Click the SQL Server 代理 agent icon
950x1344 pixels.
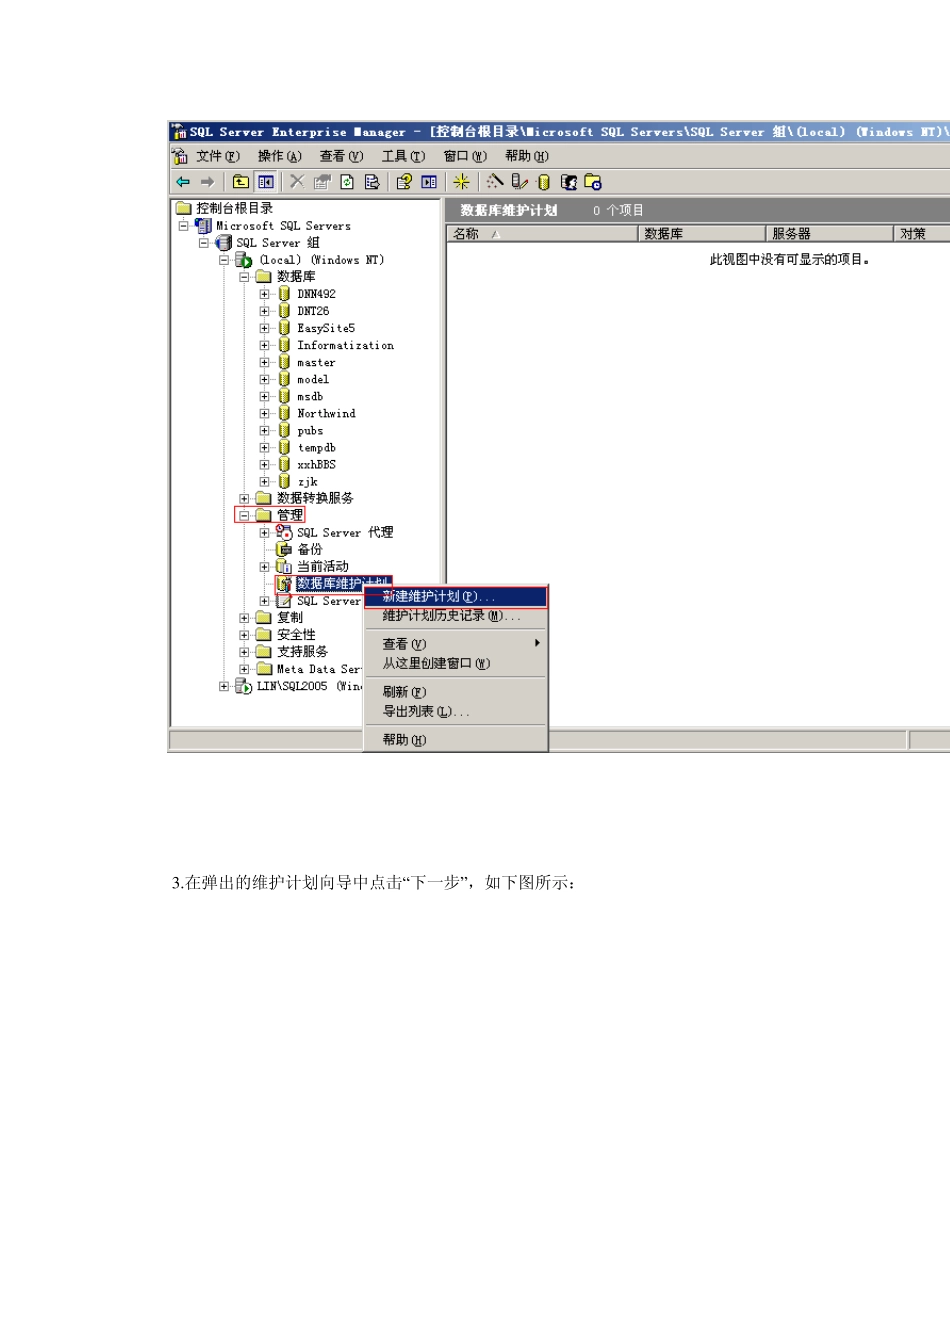pyautogui.click(x=284, y=532)
